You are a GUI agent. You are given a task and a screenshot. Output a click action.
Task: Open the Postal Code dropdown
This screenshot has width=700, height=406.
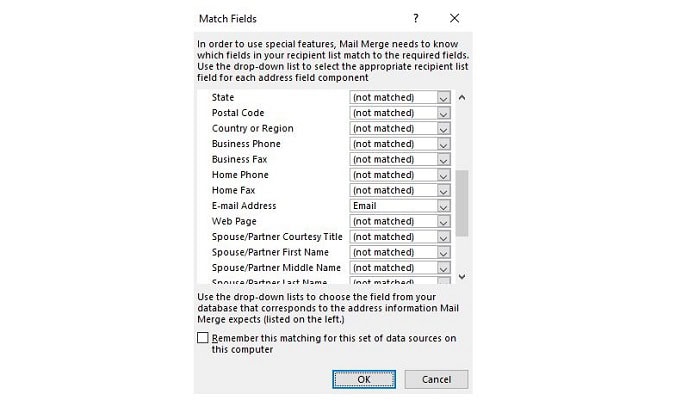pyautogui.click(x=444, y=113)
